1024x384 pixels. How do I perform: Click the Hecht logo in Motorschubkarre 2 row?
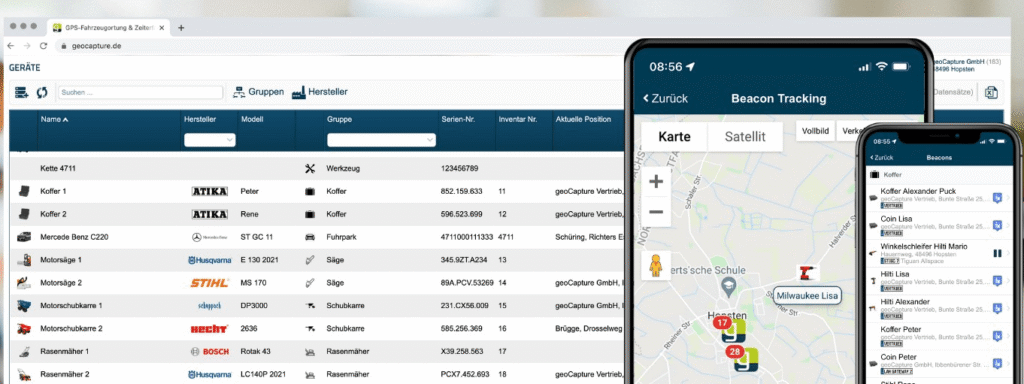(210, 328)
